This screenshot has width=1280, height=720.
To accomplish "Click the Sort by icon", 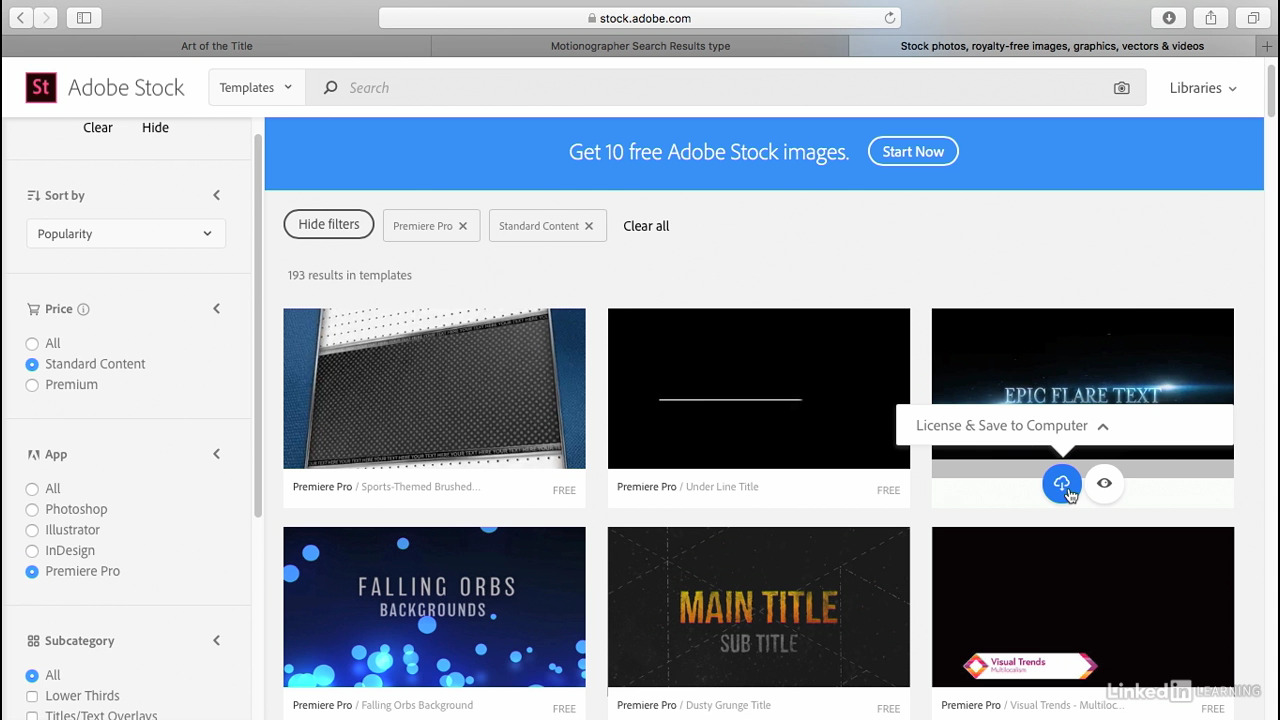I will coord(33,196).
